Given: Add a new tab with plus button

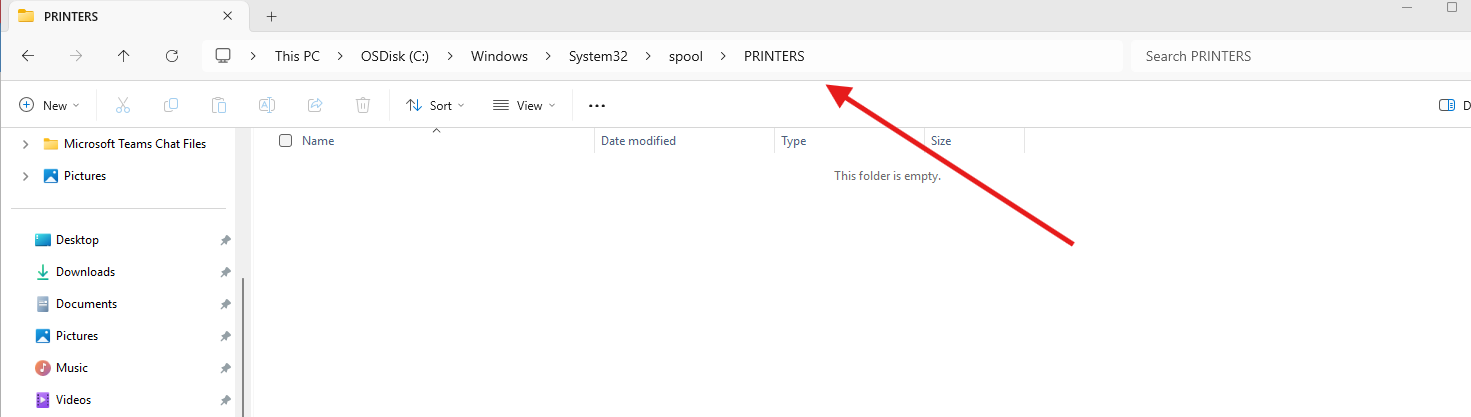Looking at the screenshot, I should (x=271, y=16).
